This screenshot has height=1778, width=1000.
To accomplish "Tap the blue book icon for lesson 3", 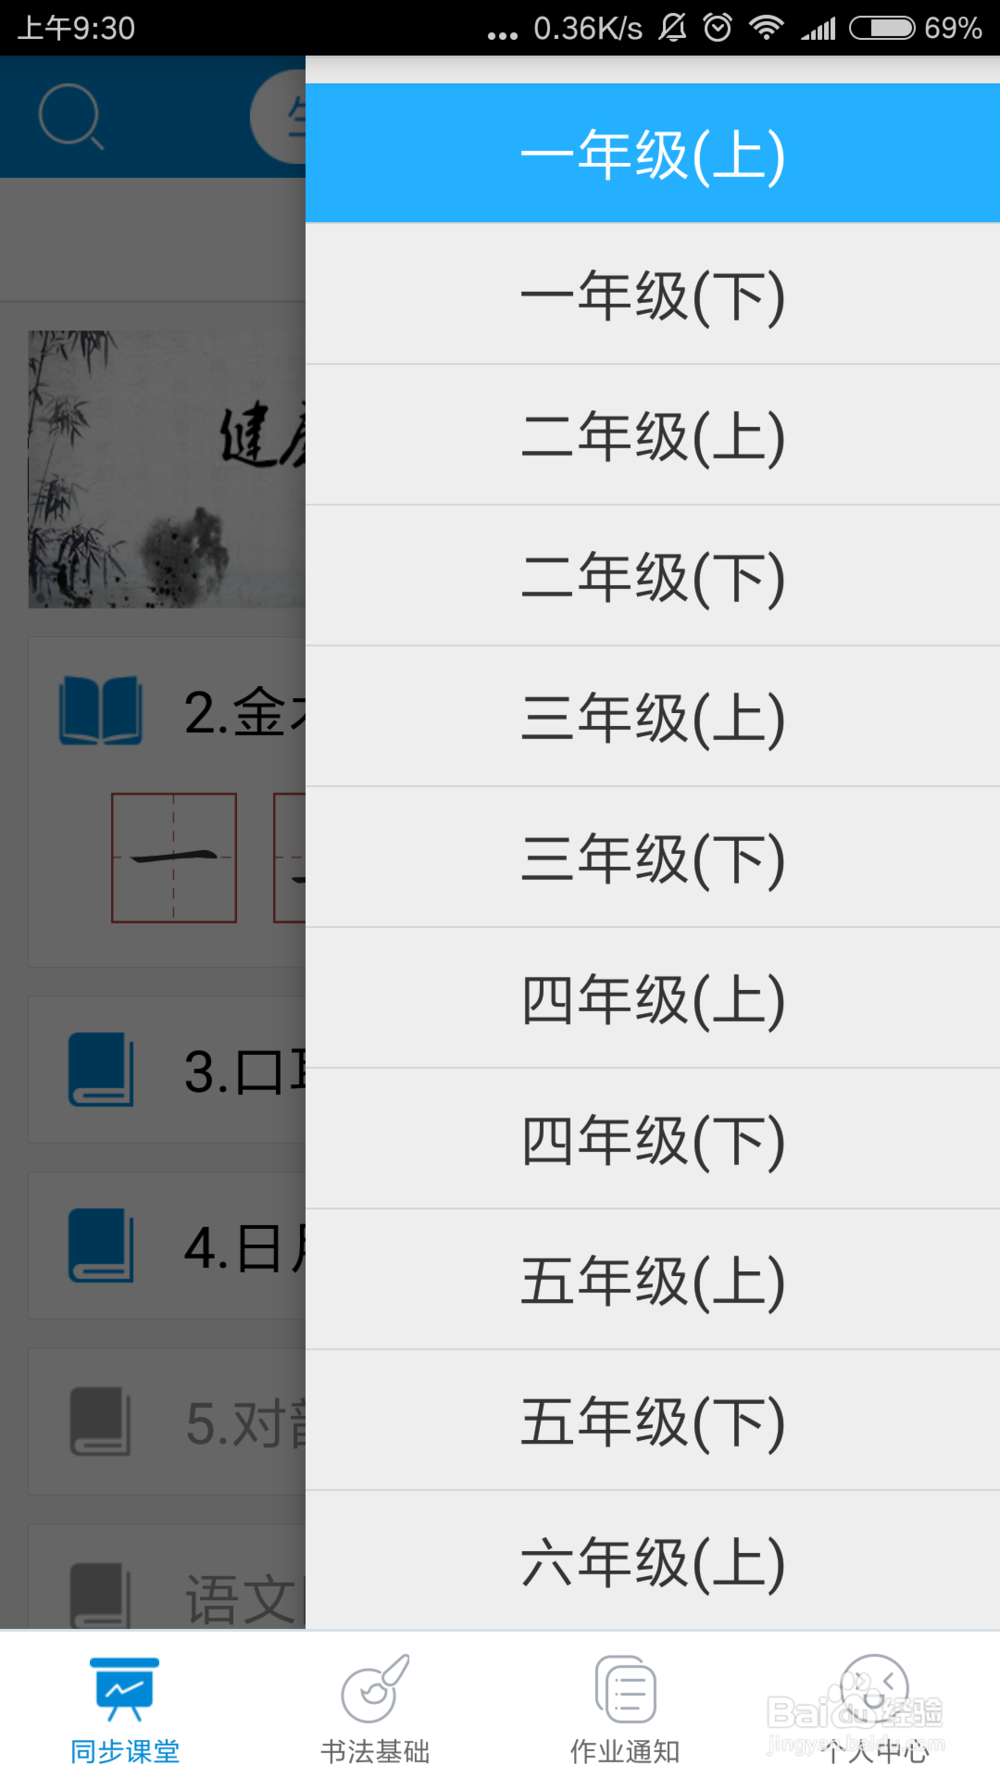I will (x=100, y=1070).
